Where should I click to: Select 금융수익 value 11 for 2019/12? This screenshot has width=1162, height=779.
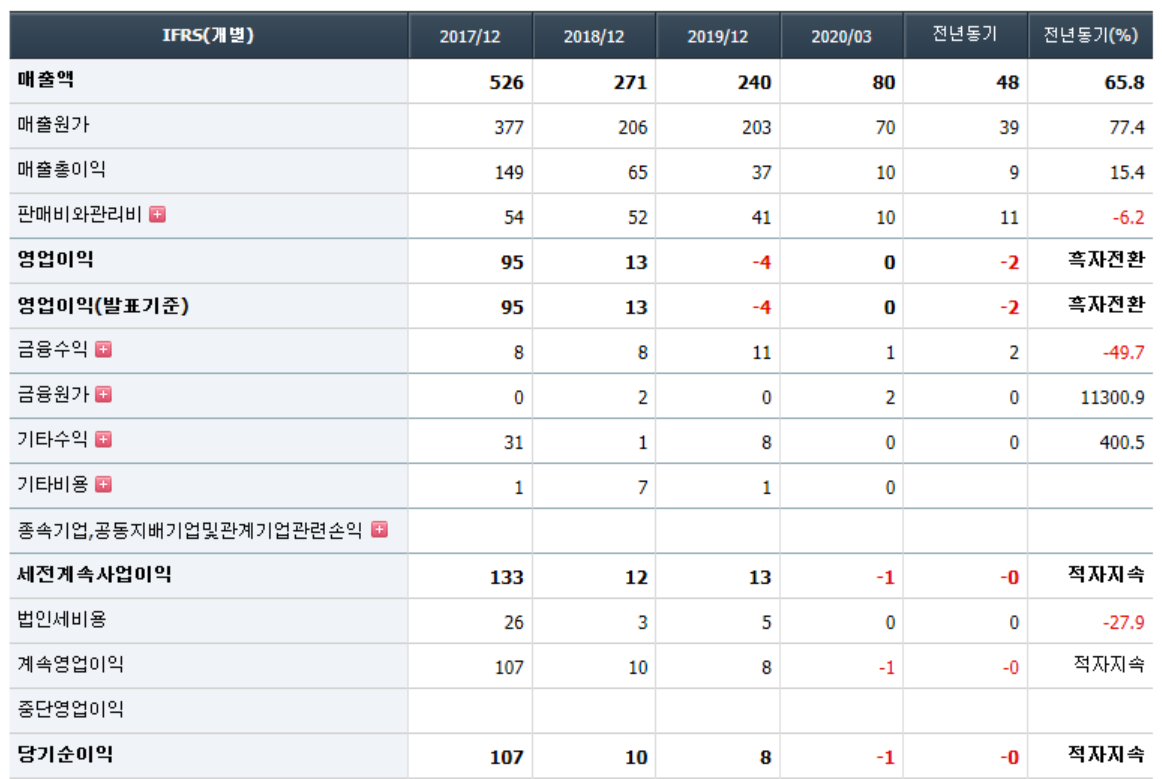tap(762, 352)
